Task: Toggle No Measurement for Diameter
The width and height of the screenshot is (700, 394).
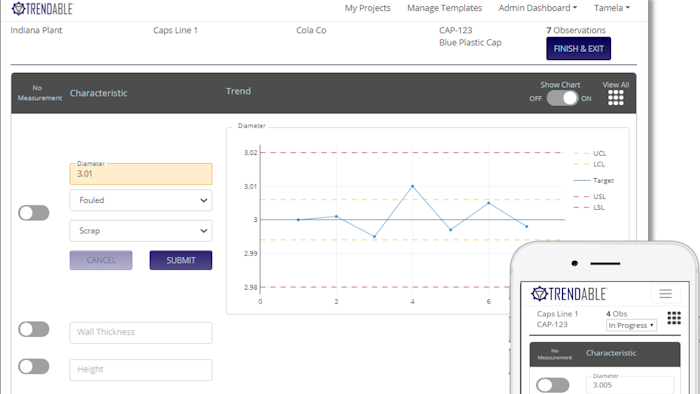Action: coord(33,213)
